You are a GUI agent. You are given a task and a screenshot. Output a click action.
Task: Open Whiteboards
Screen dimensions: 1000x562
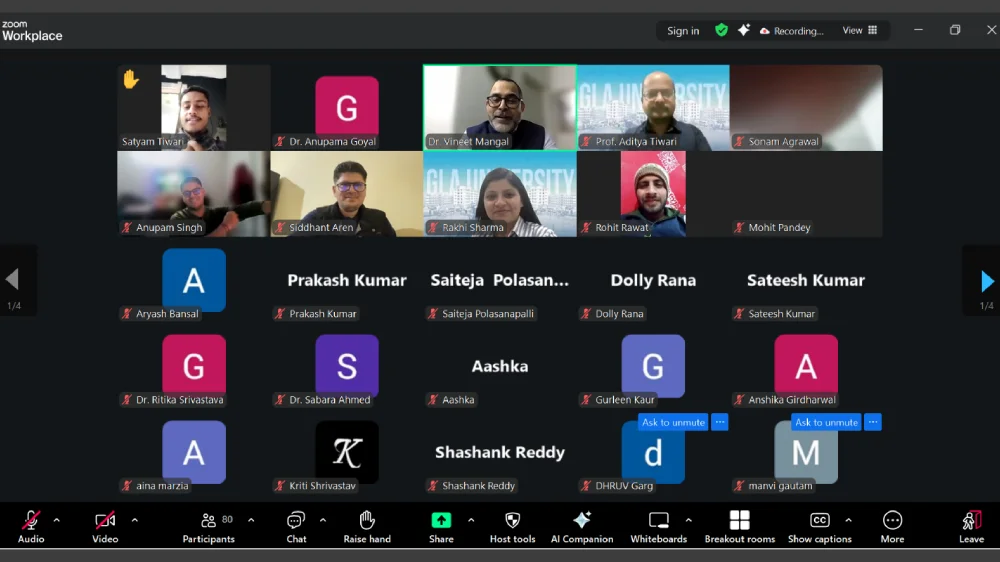tap(658, 526)
